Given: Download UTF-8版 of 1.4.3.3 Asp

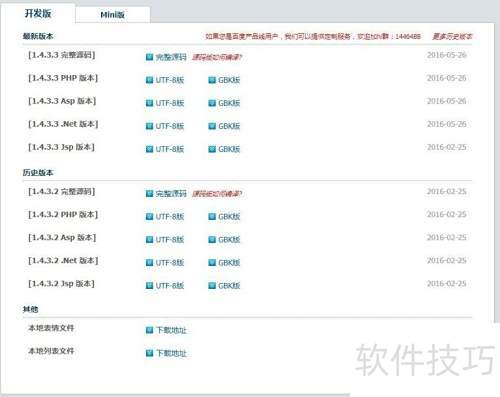Looking at the screenshot, I should pos(170,103).
